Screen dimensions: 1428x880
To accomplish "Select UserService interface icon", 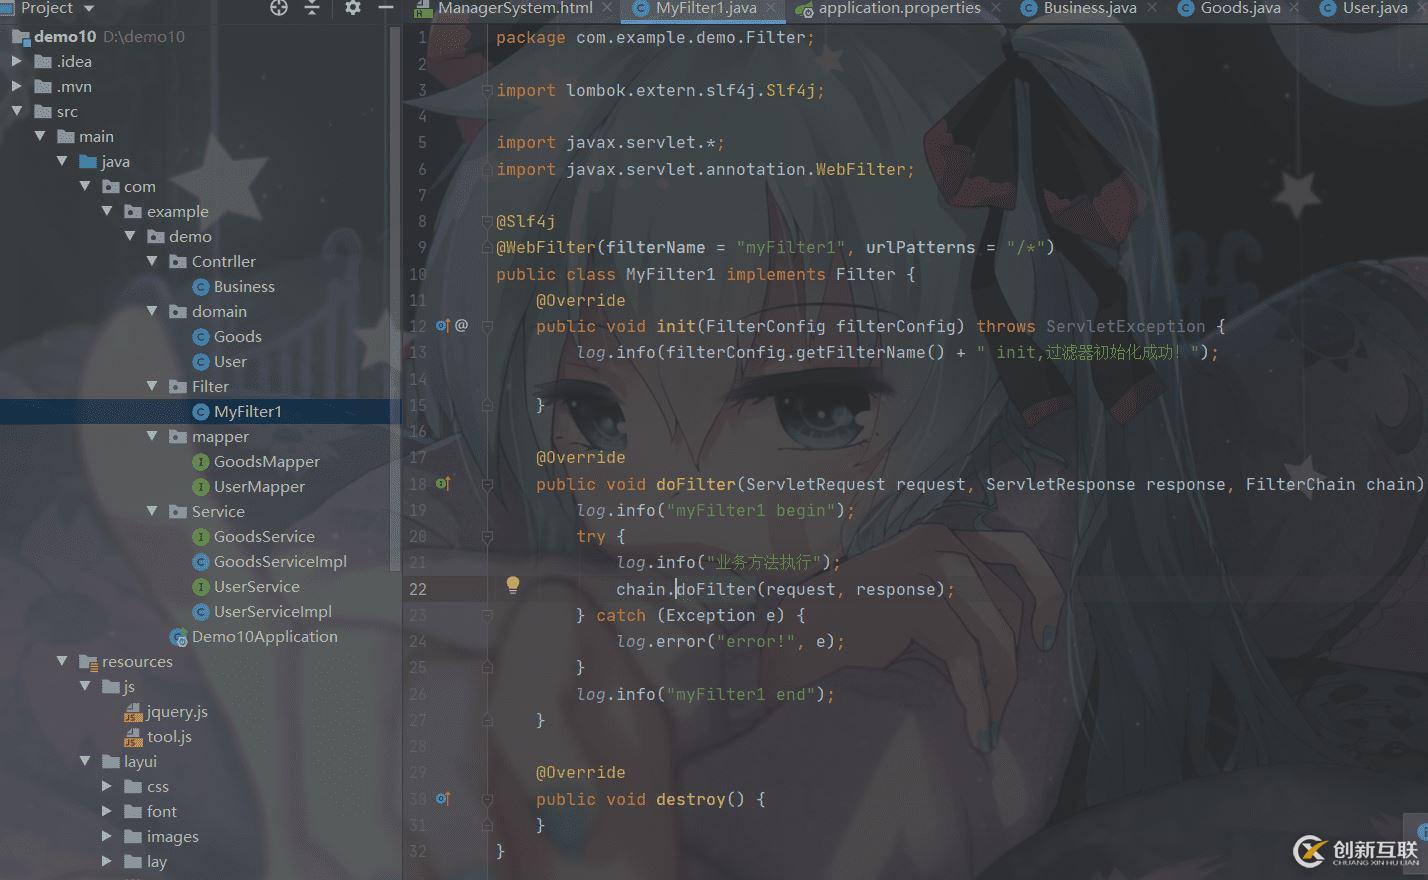I will pos(201,587).
